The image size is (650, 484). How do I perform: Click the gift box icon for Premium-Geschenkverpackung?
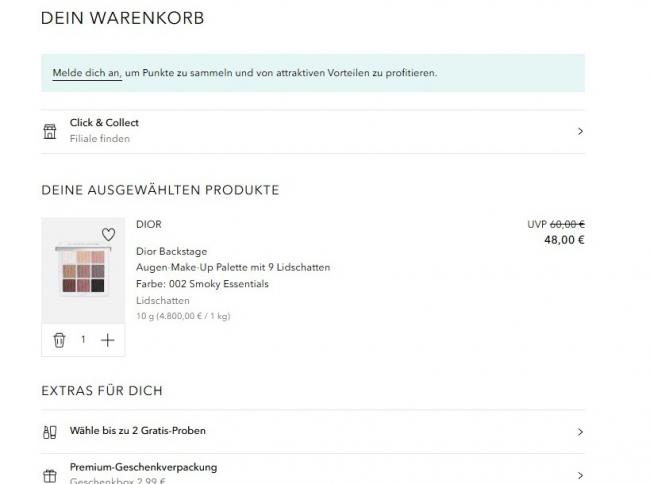50,476
